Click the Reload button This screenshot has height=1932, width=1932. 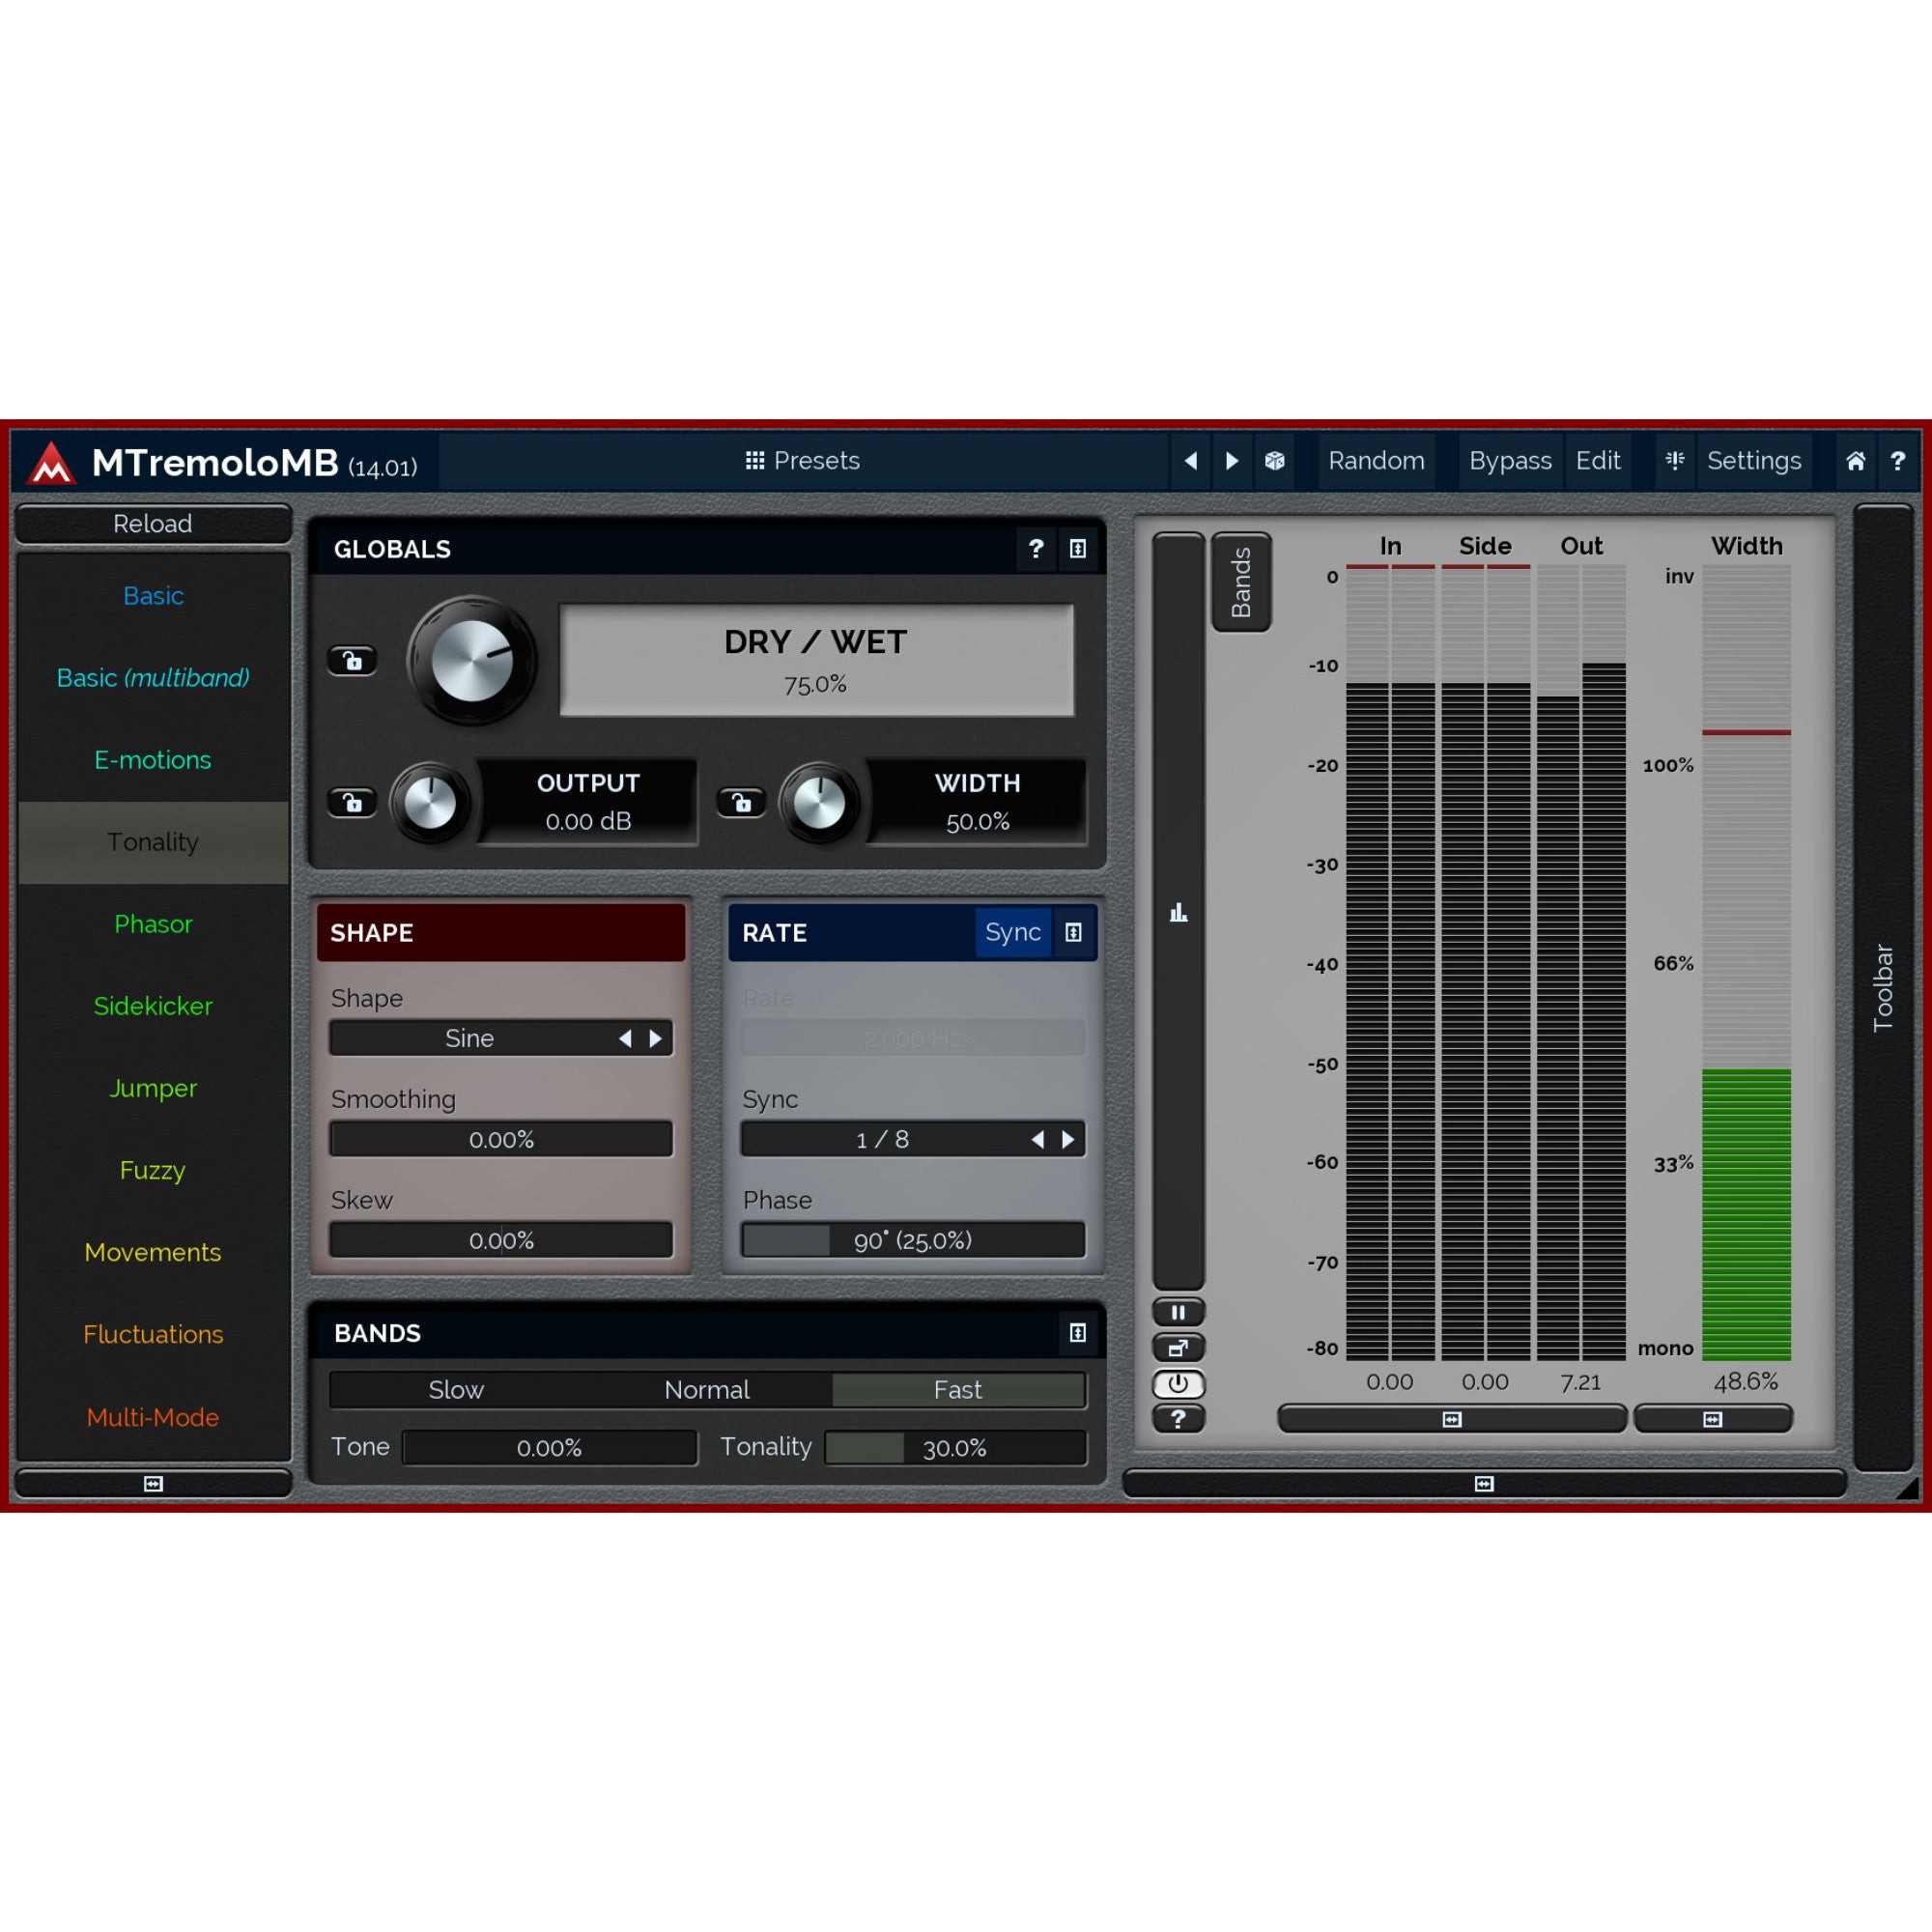click(x=153, y=524)
